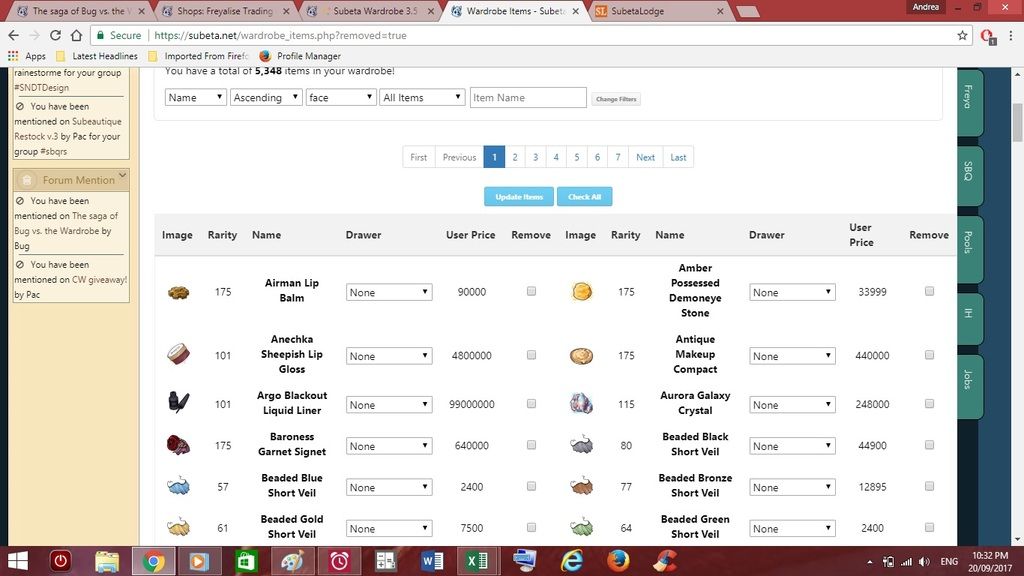Screen dimensions: 1024x576
Task: Tick Remove checkbox for Antique Makeup Compact
Action: pos(929,355)
